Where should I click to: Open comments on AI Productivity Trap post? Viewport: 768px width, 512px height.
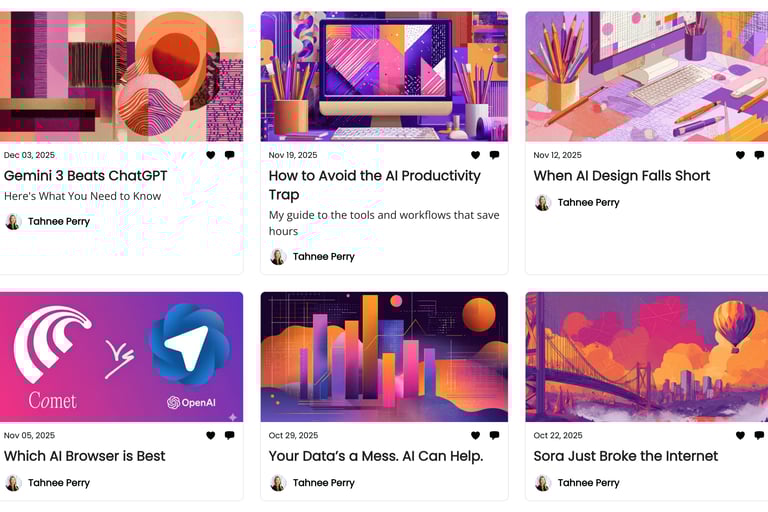point(494,155)
